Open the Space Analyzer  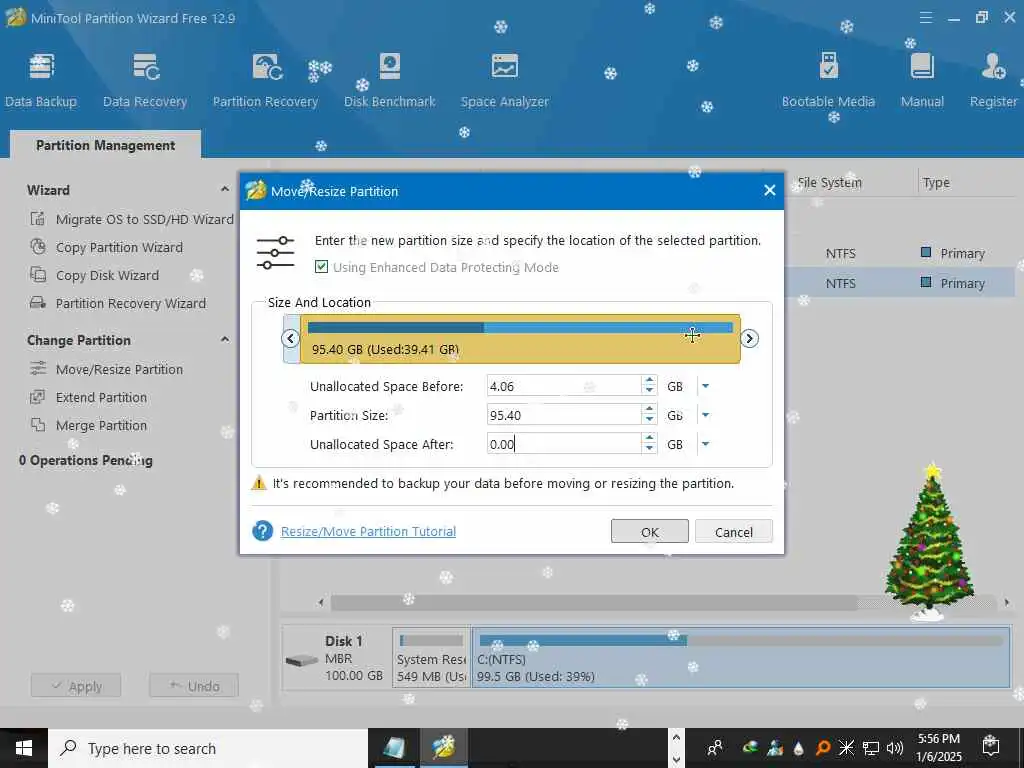pyautogui.click(x=505, y=81)
